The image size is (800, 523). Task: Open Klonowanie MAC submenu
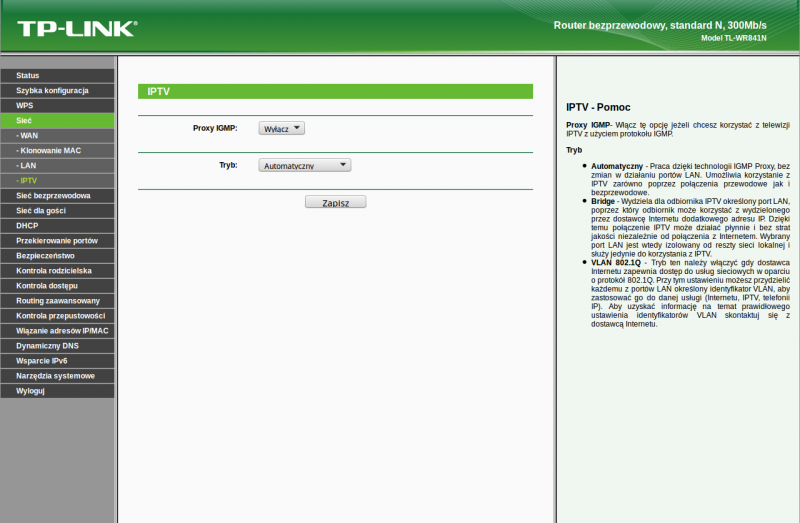tap(58, 151)
